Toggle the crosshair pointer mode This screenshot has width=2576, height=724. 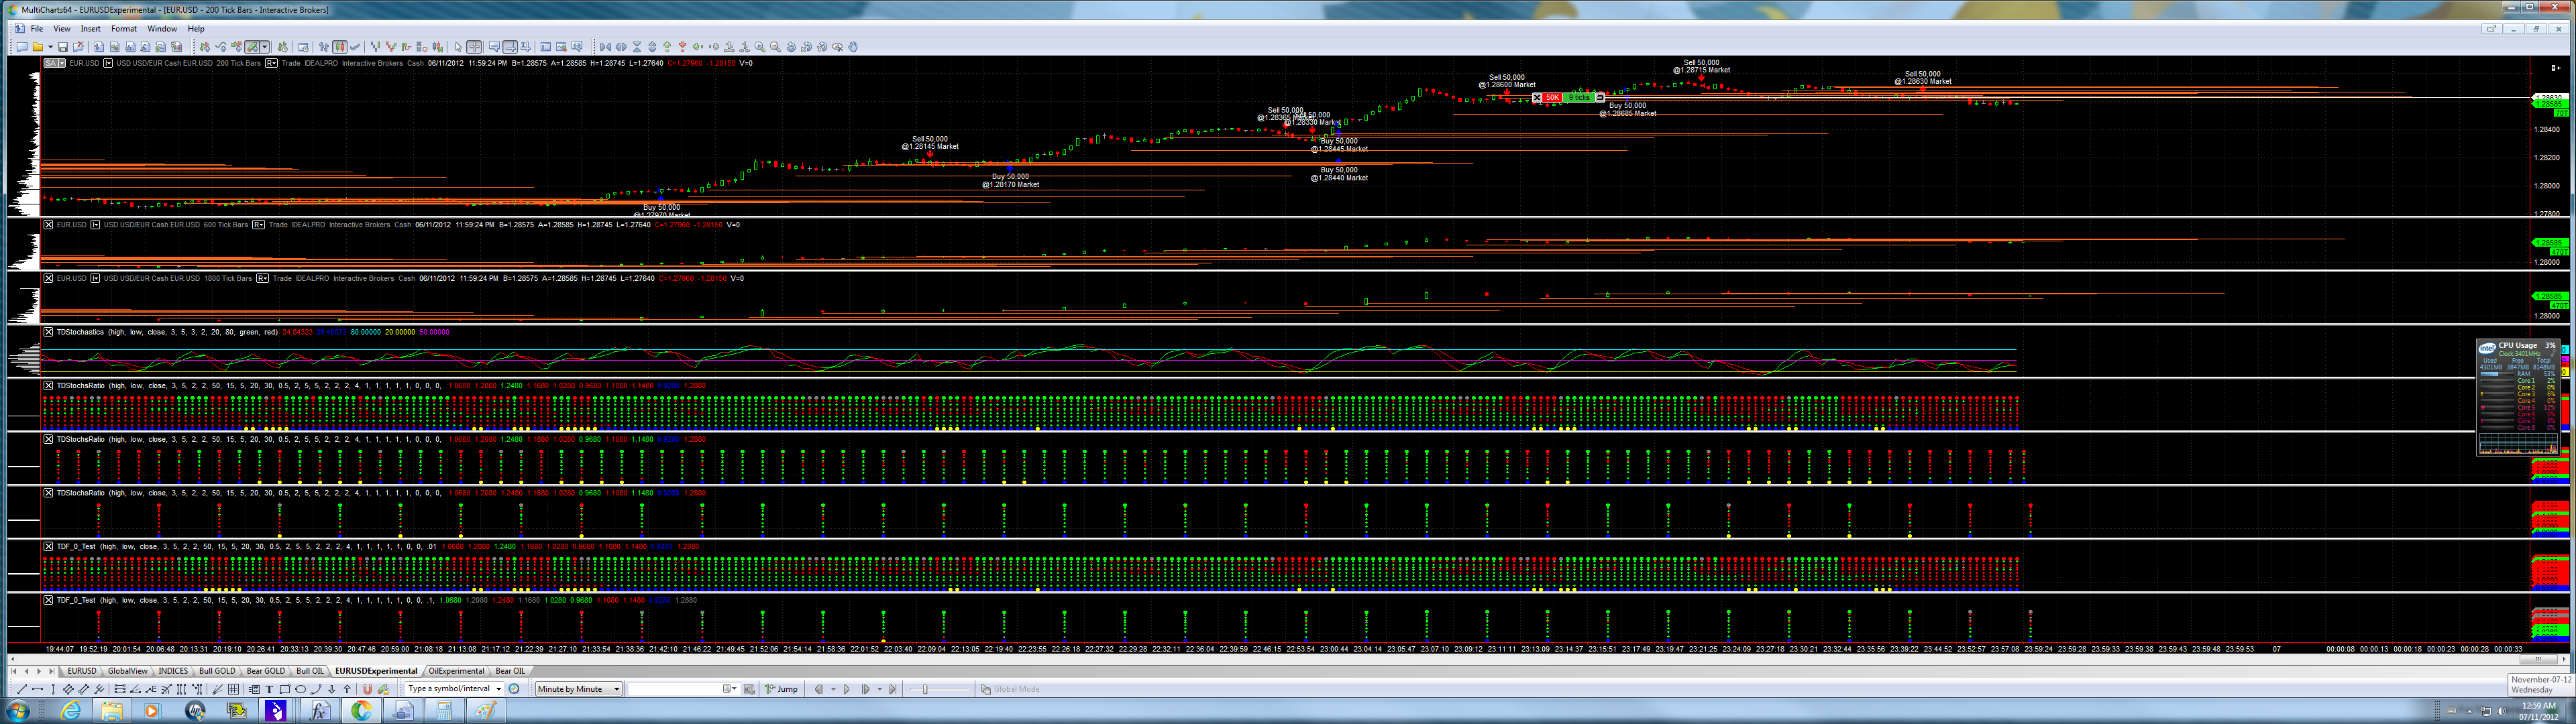pos(475,47)
